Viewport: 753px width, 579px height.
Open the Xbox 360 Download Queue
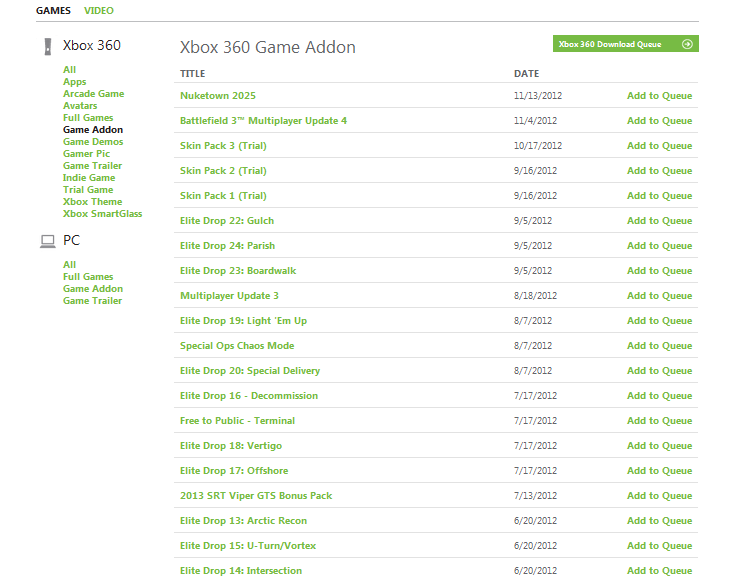[625, 44]
